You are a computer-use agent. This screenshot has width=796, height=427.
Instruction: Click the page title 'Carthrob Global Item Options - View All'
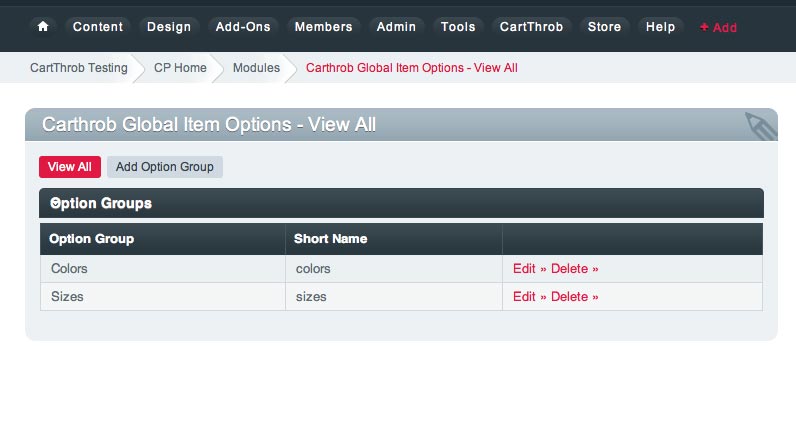[x=209, y=124]
